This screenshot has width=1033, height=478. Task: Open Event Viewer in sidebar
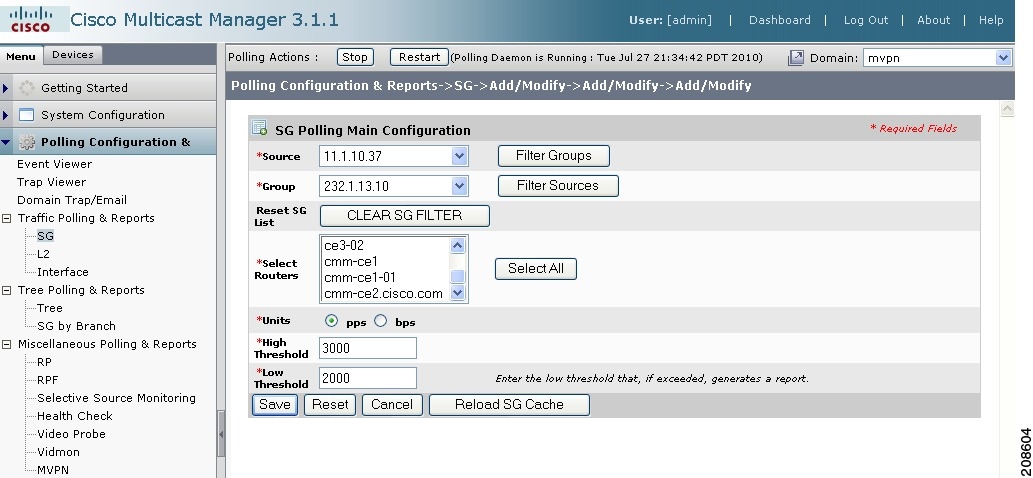[x=55, y=164]
